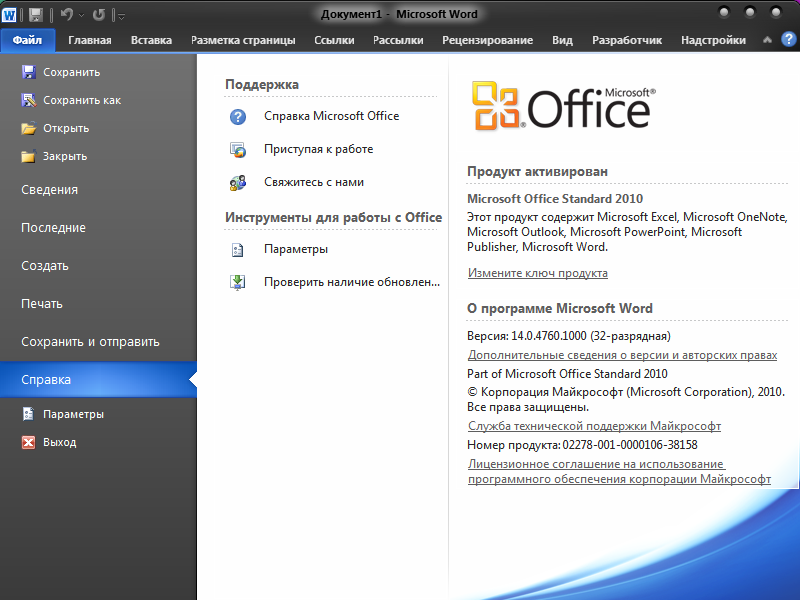The image size is (800, 600).
Task: Click the first round window control button
Action: [723, 12]
